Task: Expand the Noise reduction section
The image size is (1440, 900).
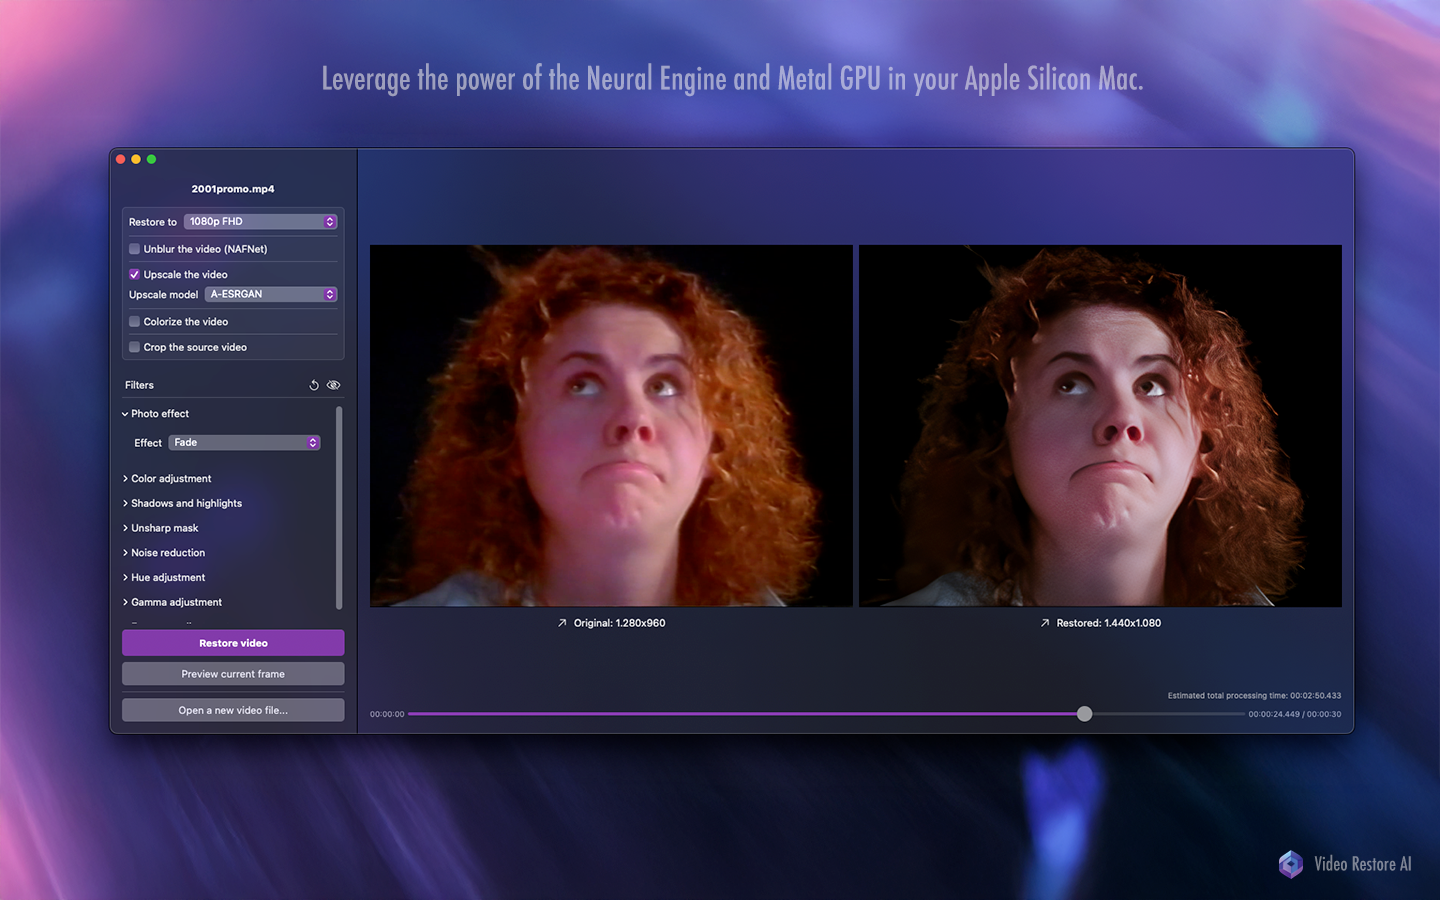Action: click(164, 553)
